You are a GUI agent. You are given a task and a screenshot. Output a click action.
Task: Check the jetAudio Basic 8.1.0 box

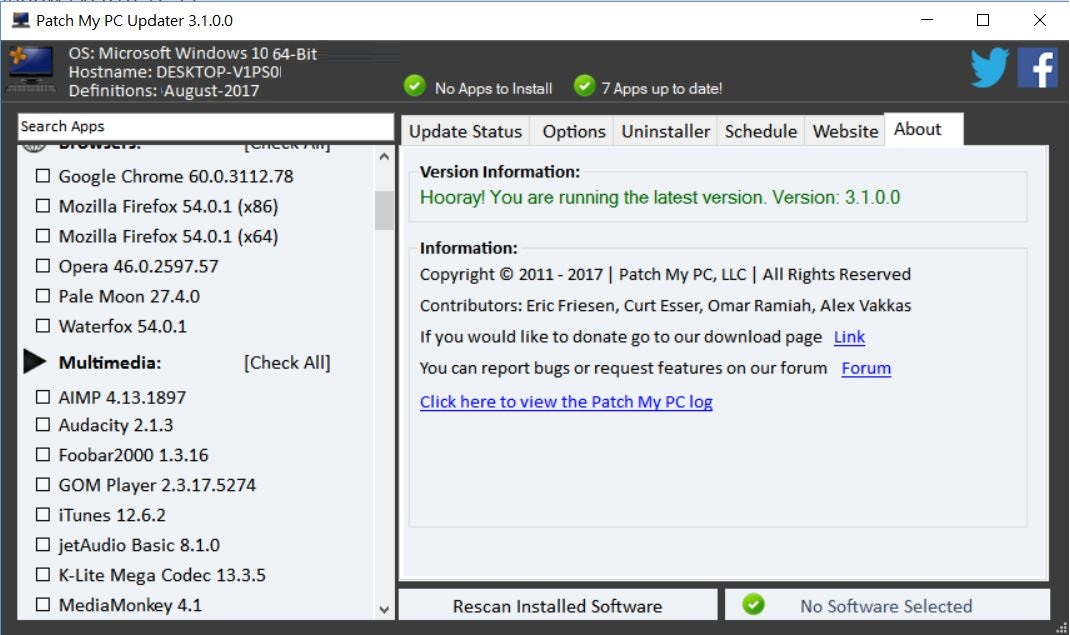[43, 545]
